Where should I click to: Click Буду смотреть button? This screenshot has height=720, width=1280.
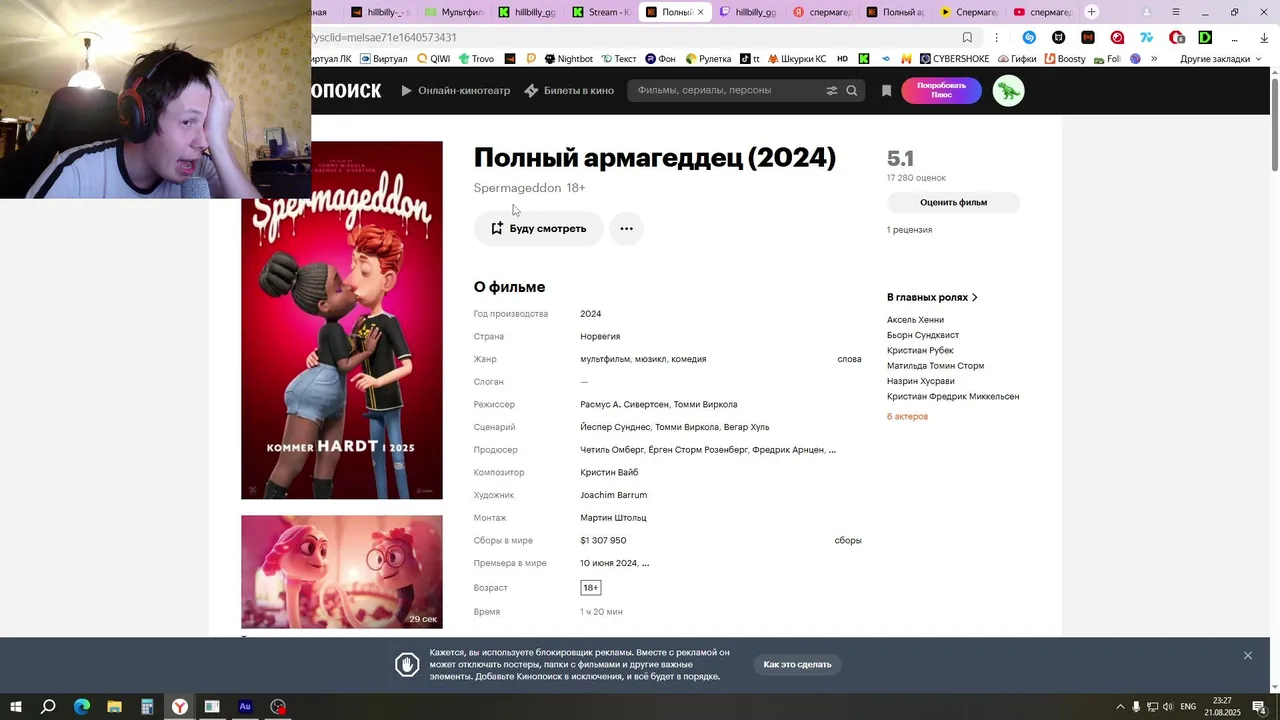tap(538, 229)
